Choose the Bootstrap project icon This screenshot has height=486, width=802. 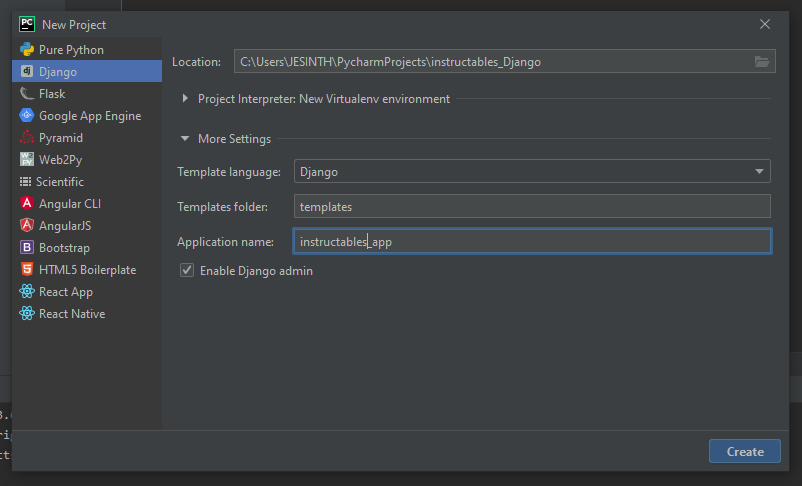click(x=27, y=248)
